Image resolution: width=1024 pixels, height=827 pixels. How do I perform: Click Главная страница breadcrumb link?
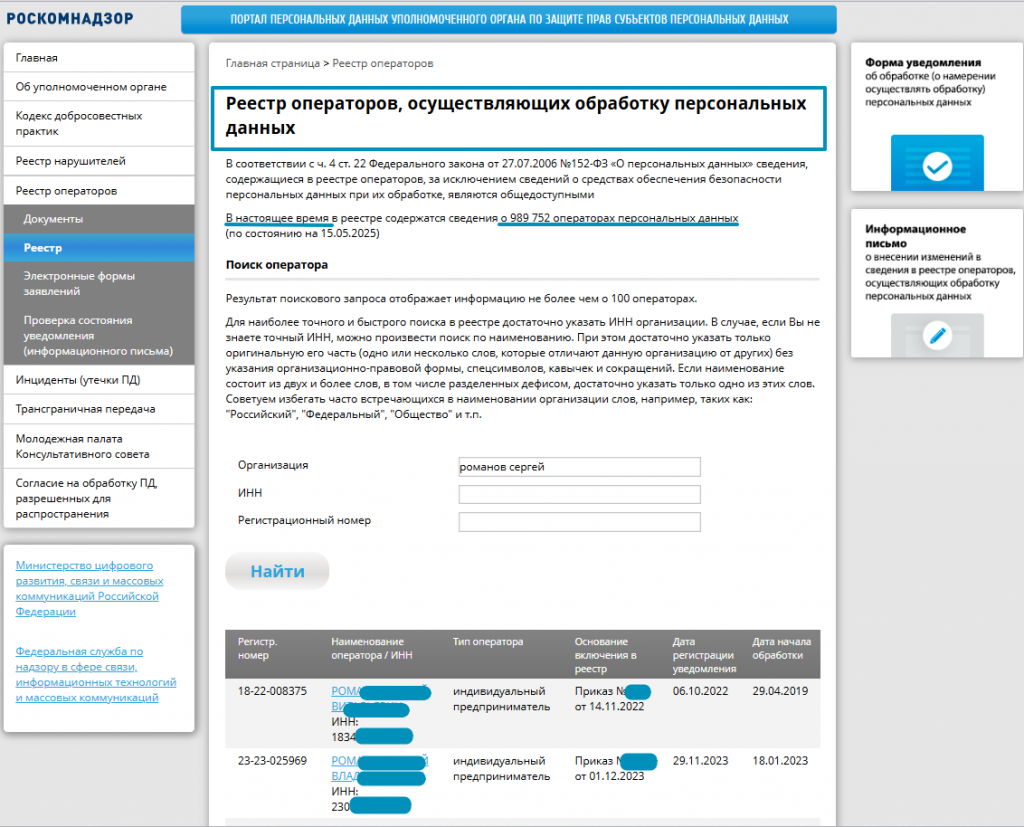(273, 63)
